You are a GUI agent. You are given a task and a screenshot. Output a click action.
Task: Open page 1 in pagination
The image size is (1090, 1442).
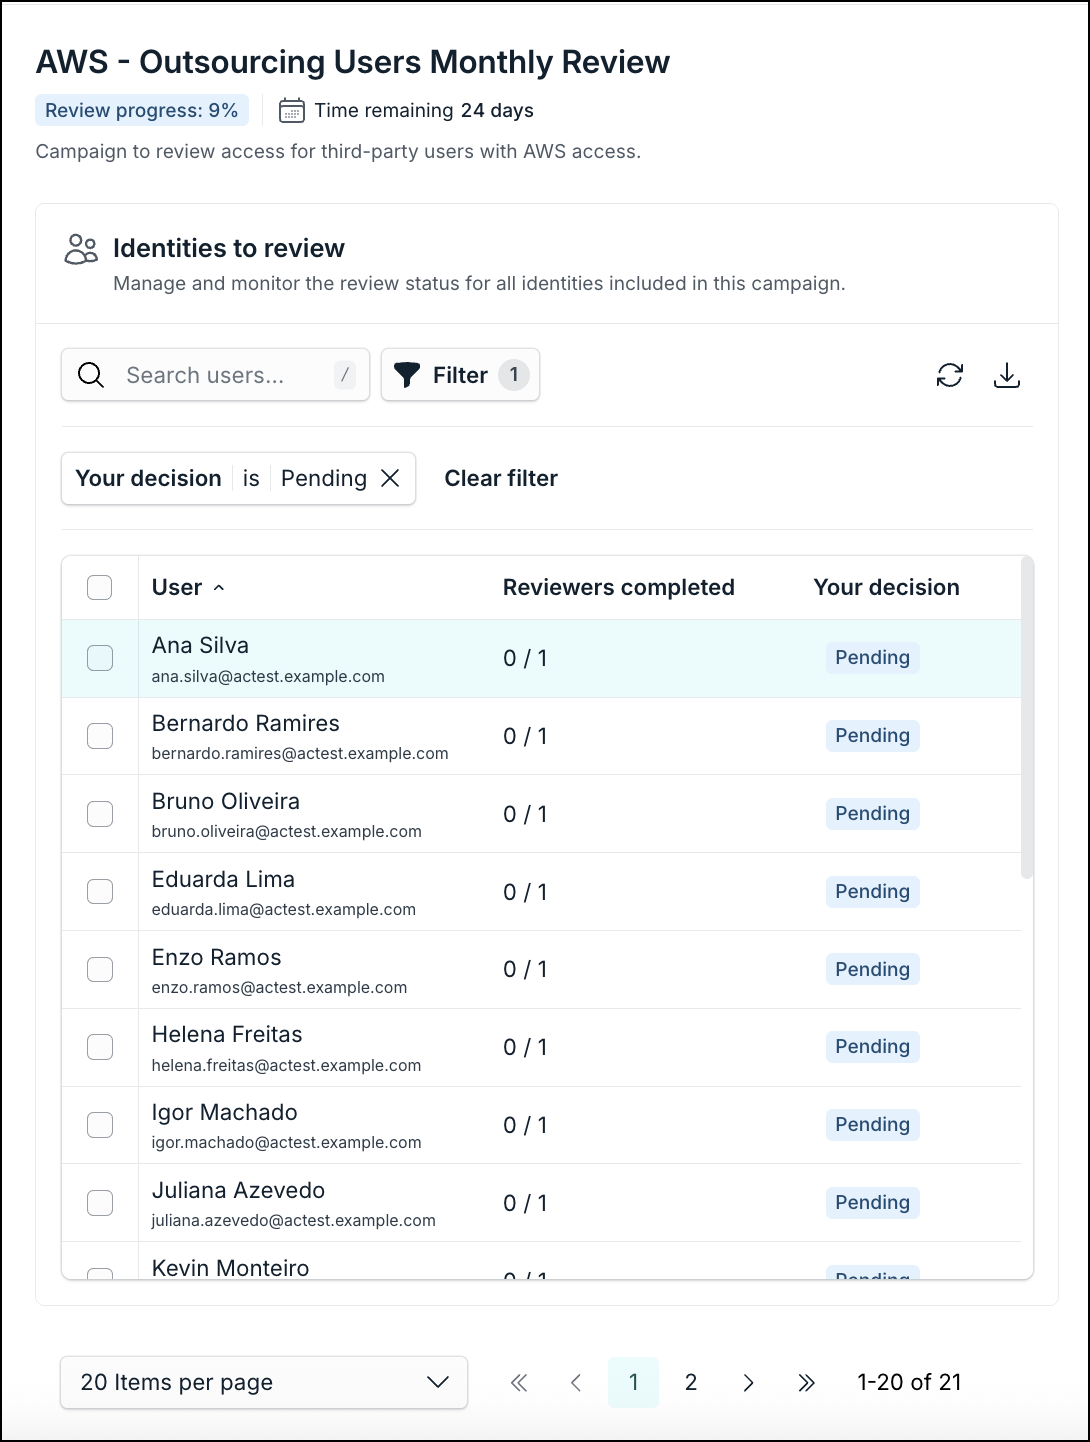click(x=633, y=1382)
